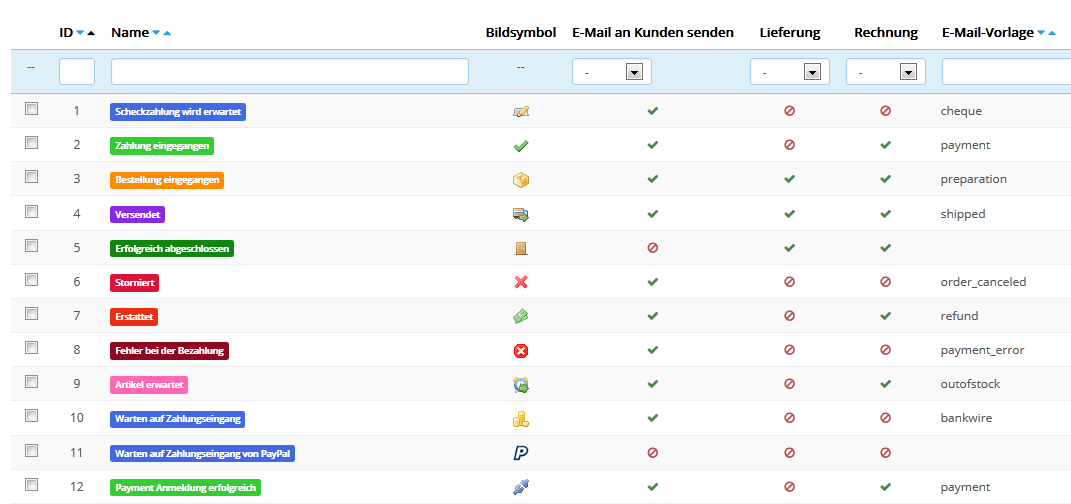
Task: Click the money bill icon for Erstattet
Action: [x=520, y=316]
